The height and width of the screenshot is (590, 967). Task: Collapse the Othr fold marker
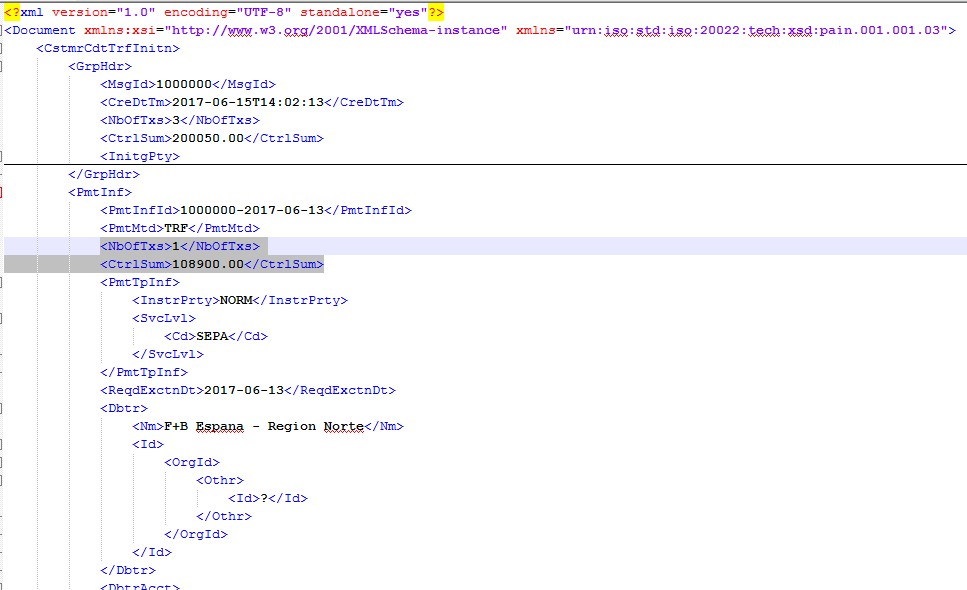point(2,480)
